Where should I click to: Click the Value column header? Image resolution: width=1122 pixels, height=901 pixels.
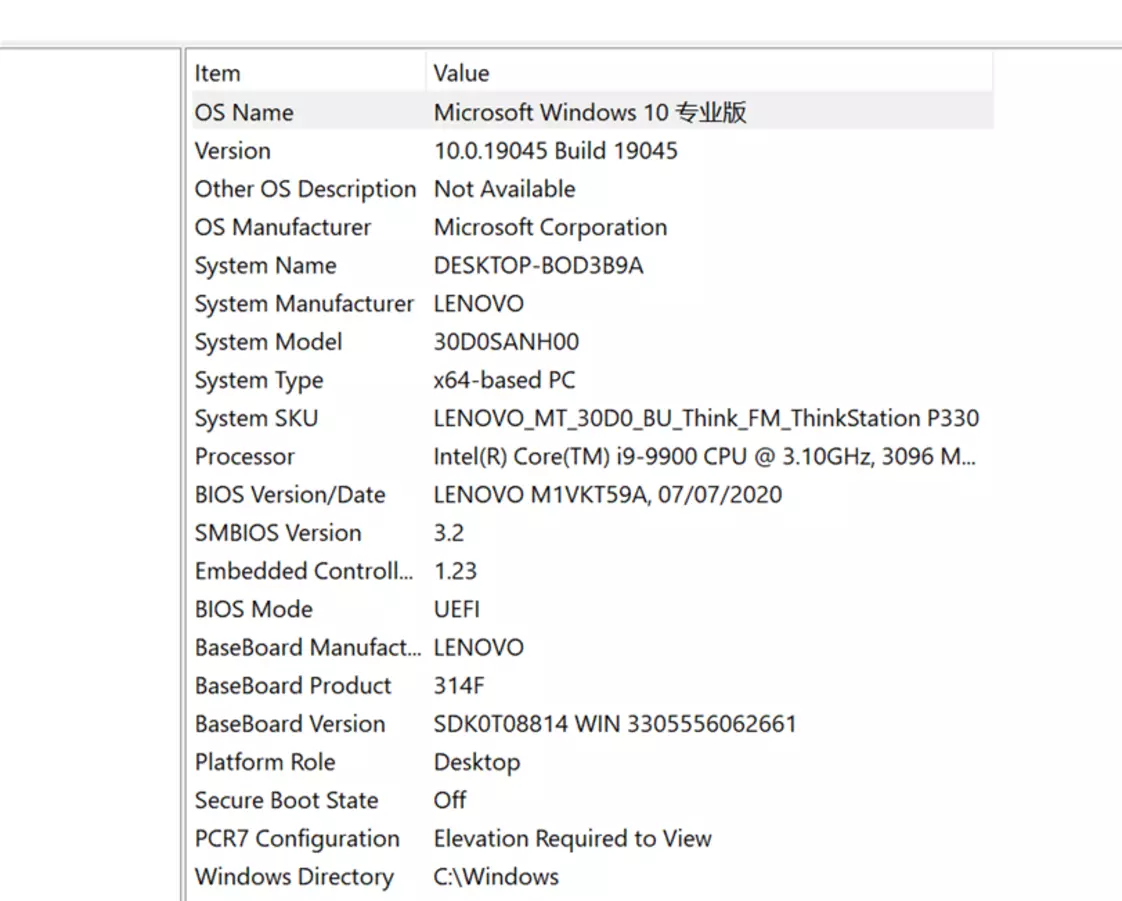pyautogui.click(x=461, y=73)
